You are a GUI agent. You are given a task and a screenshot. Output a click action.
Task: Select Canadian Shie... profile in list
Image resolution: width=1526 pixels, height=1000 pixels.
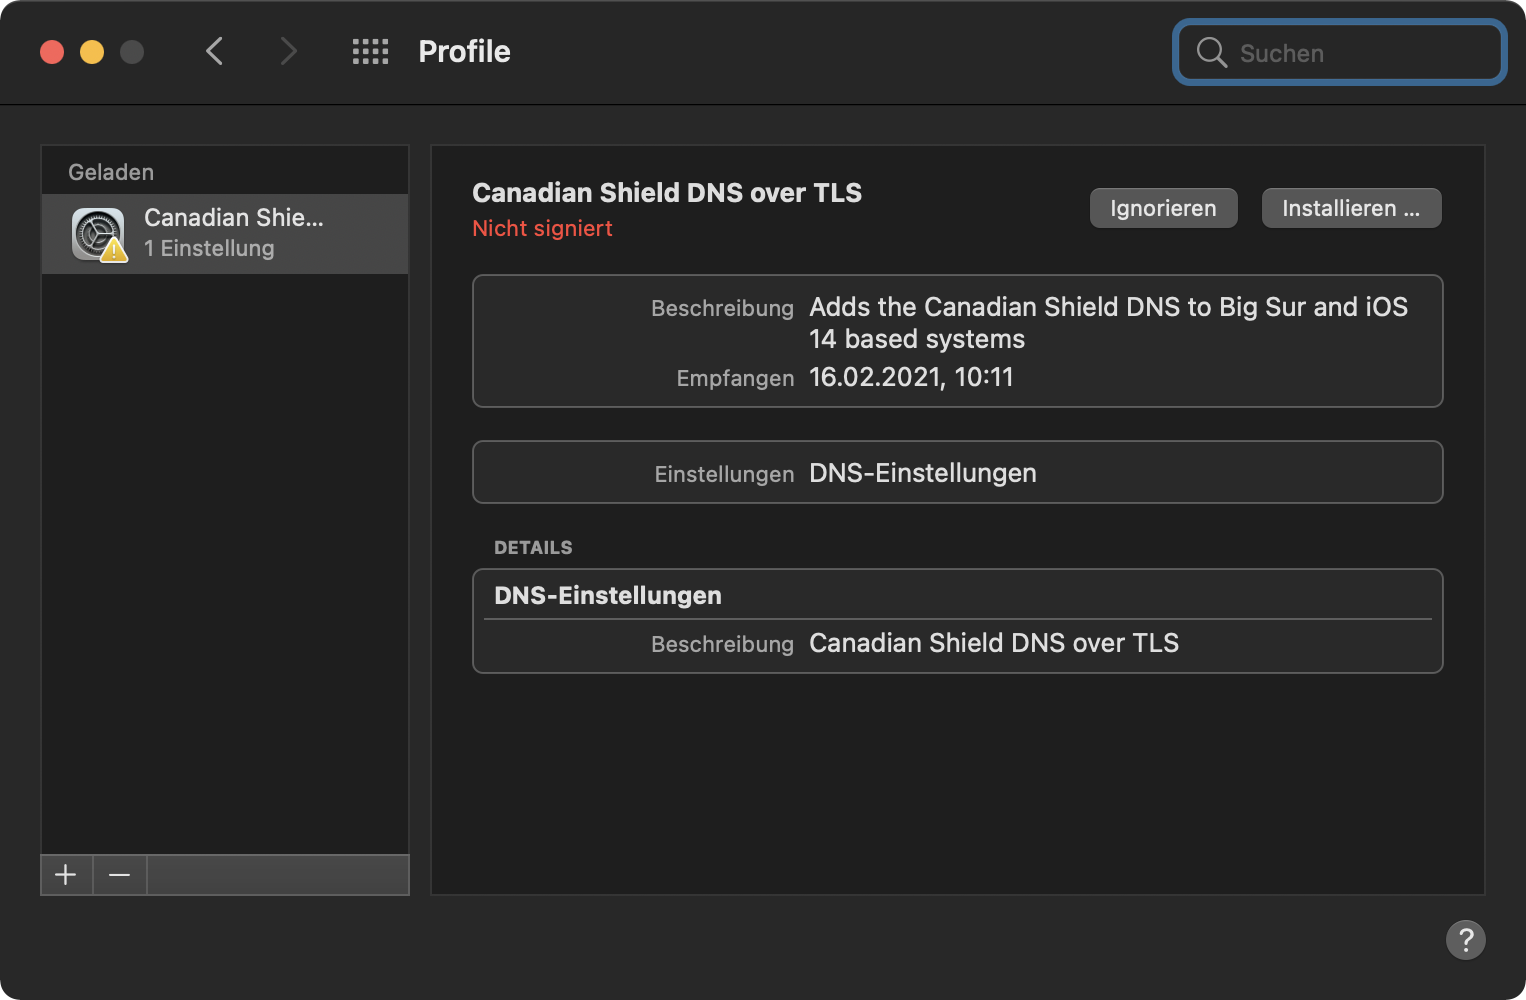pos(234,233)
